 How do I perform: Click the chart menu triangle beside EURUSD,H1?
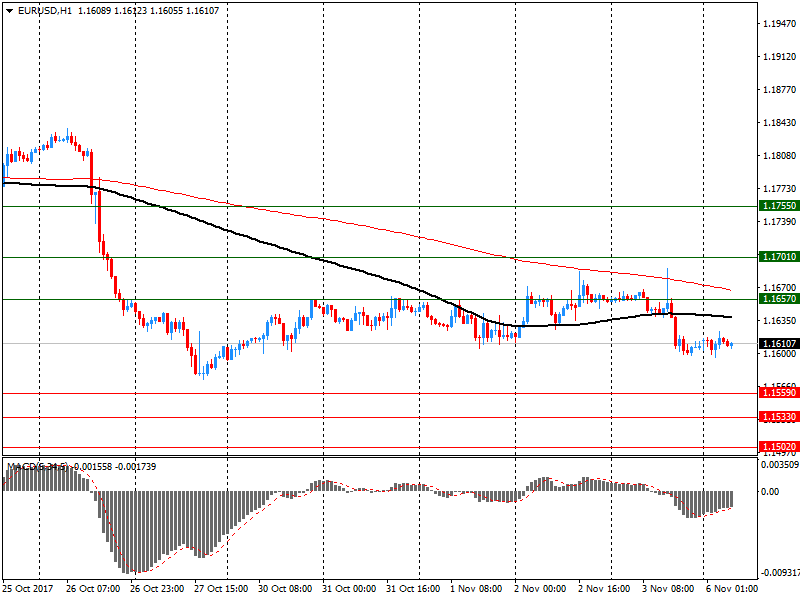coord(9,11)
